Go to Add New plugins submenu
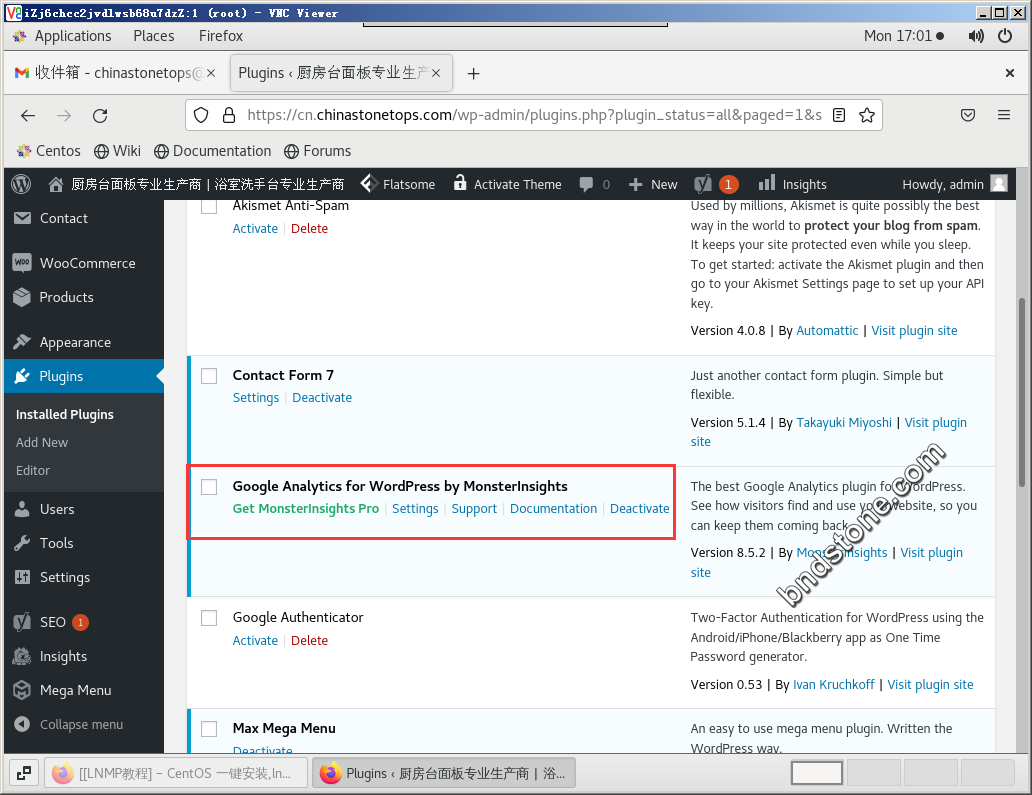The image size is (1032, 795). point(42,443)
